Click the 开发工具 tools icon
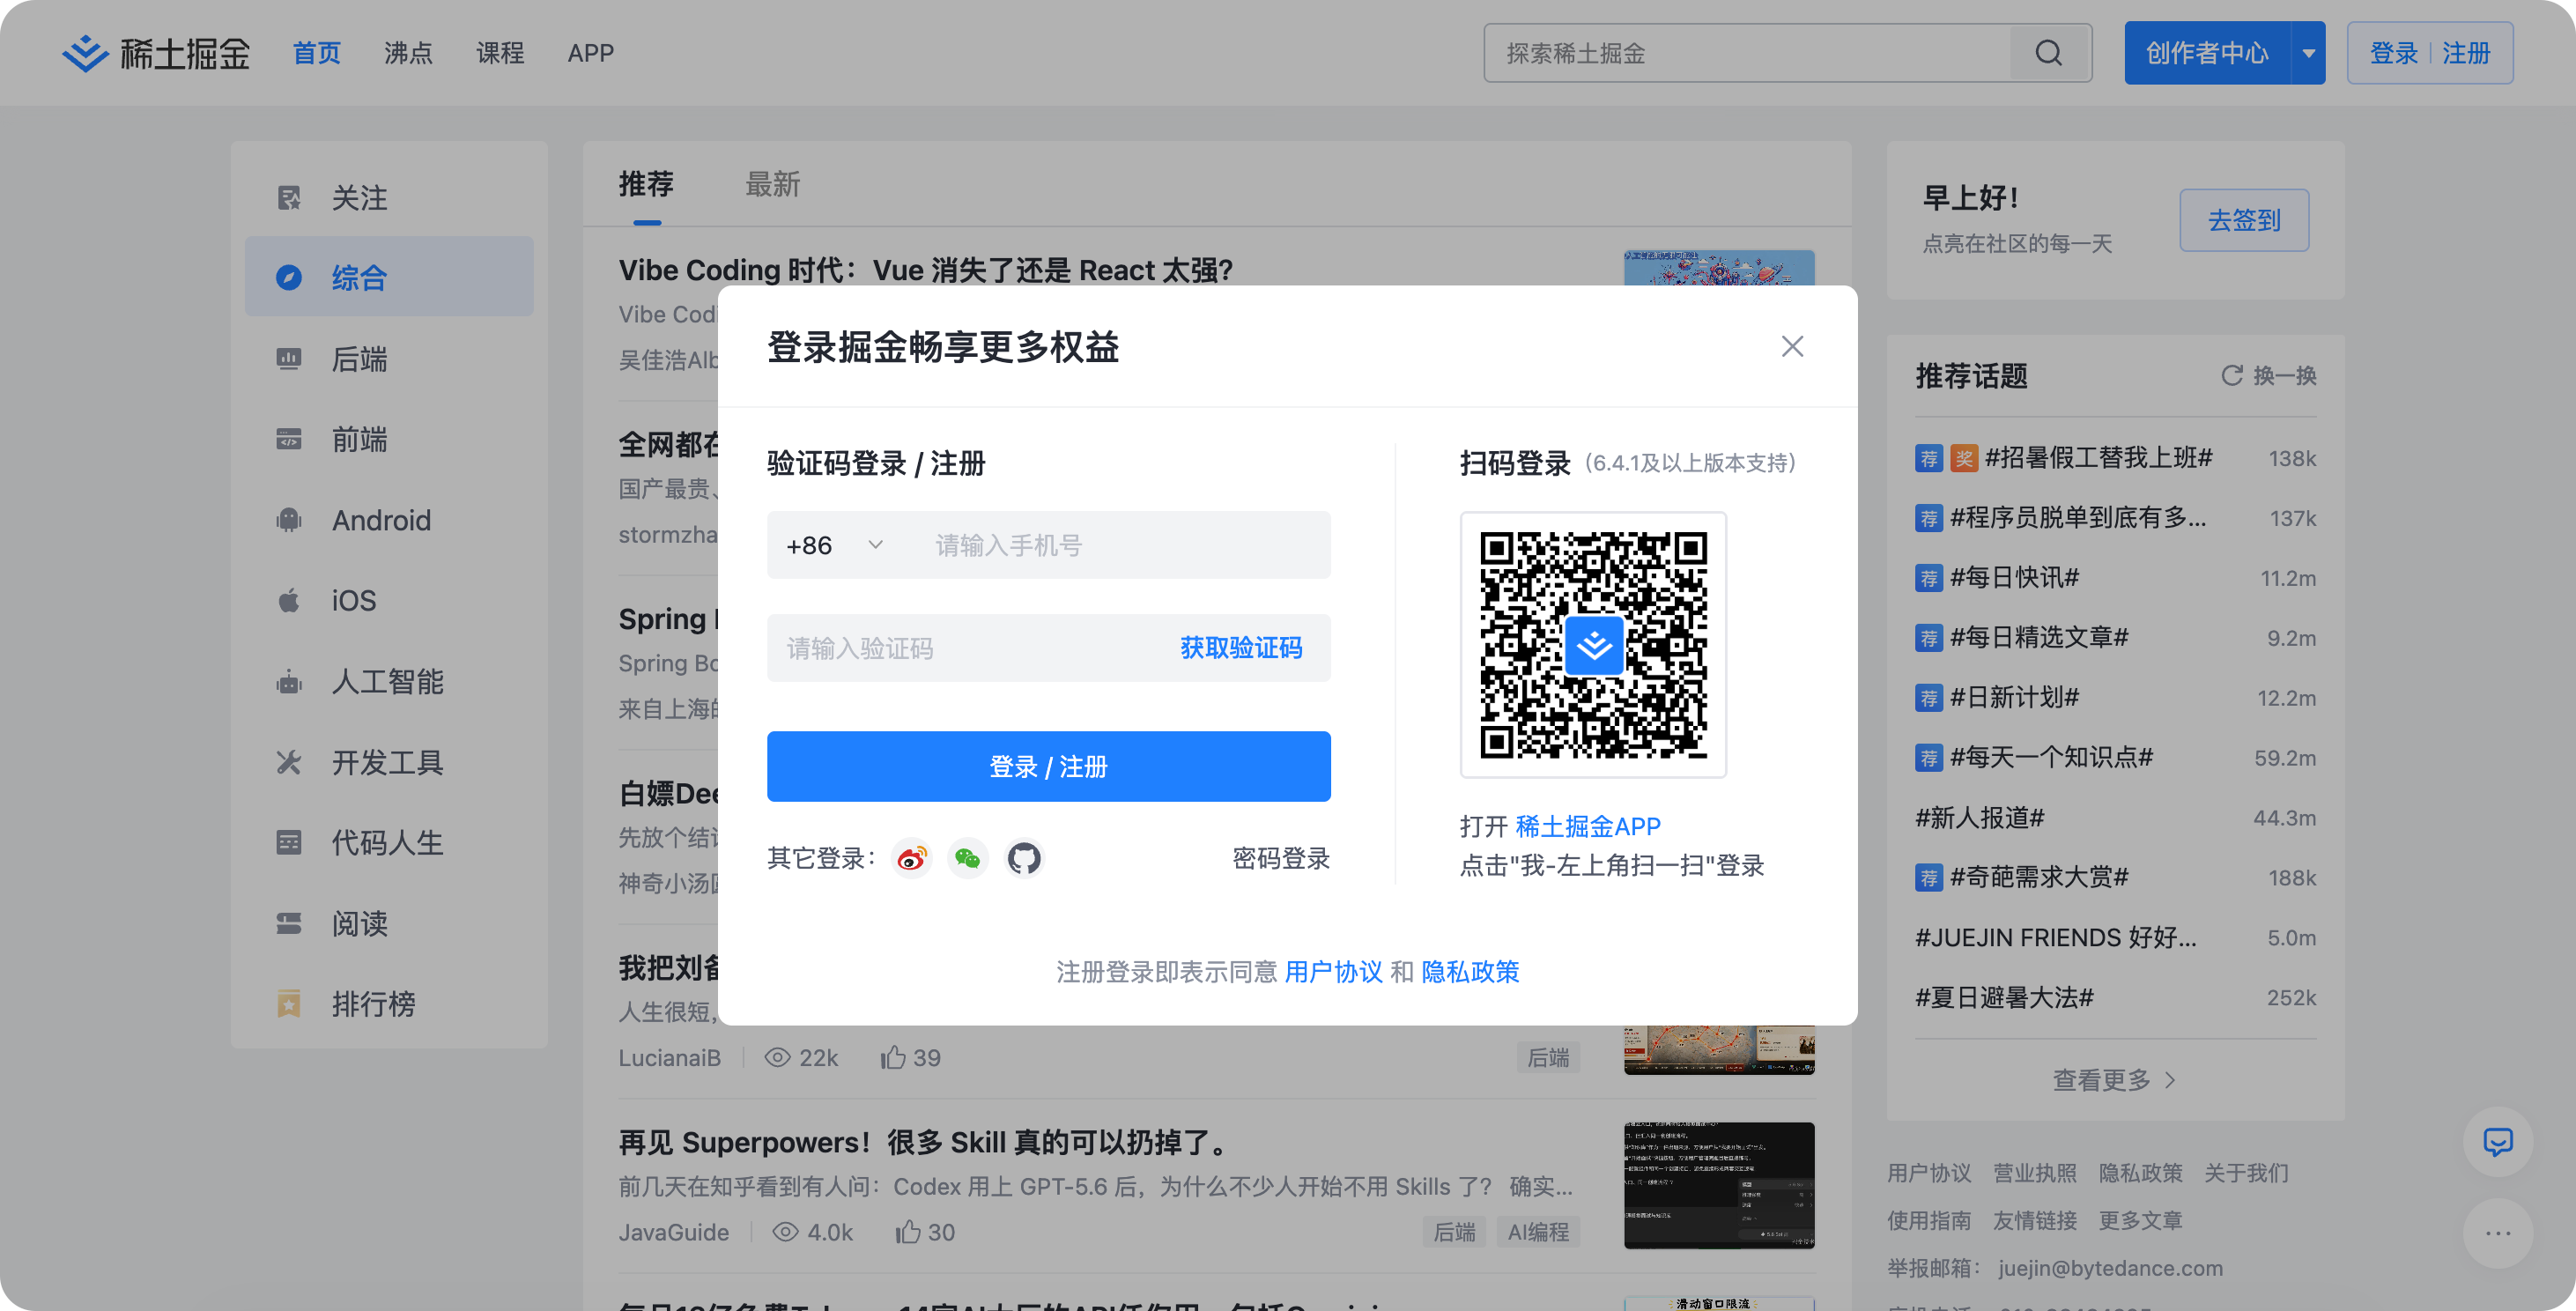Screen dimensions: 2576x1311 pyautogui.click(x=289, y=762)
